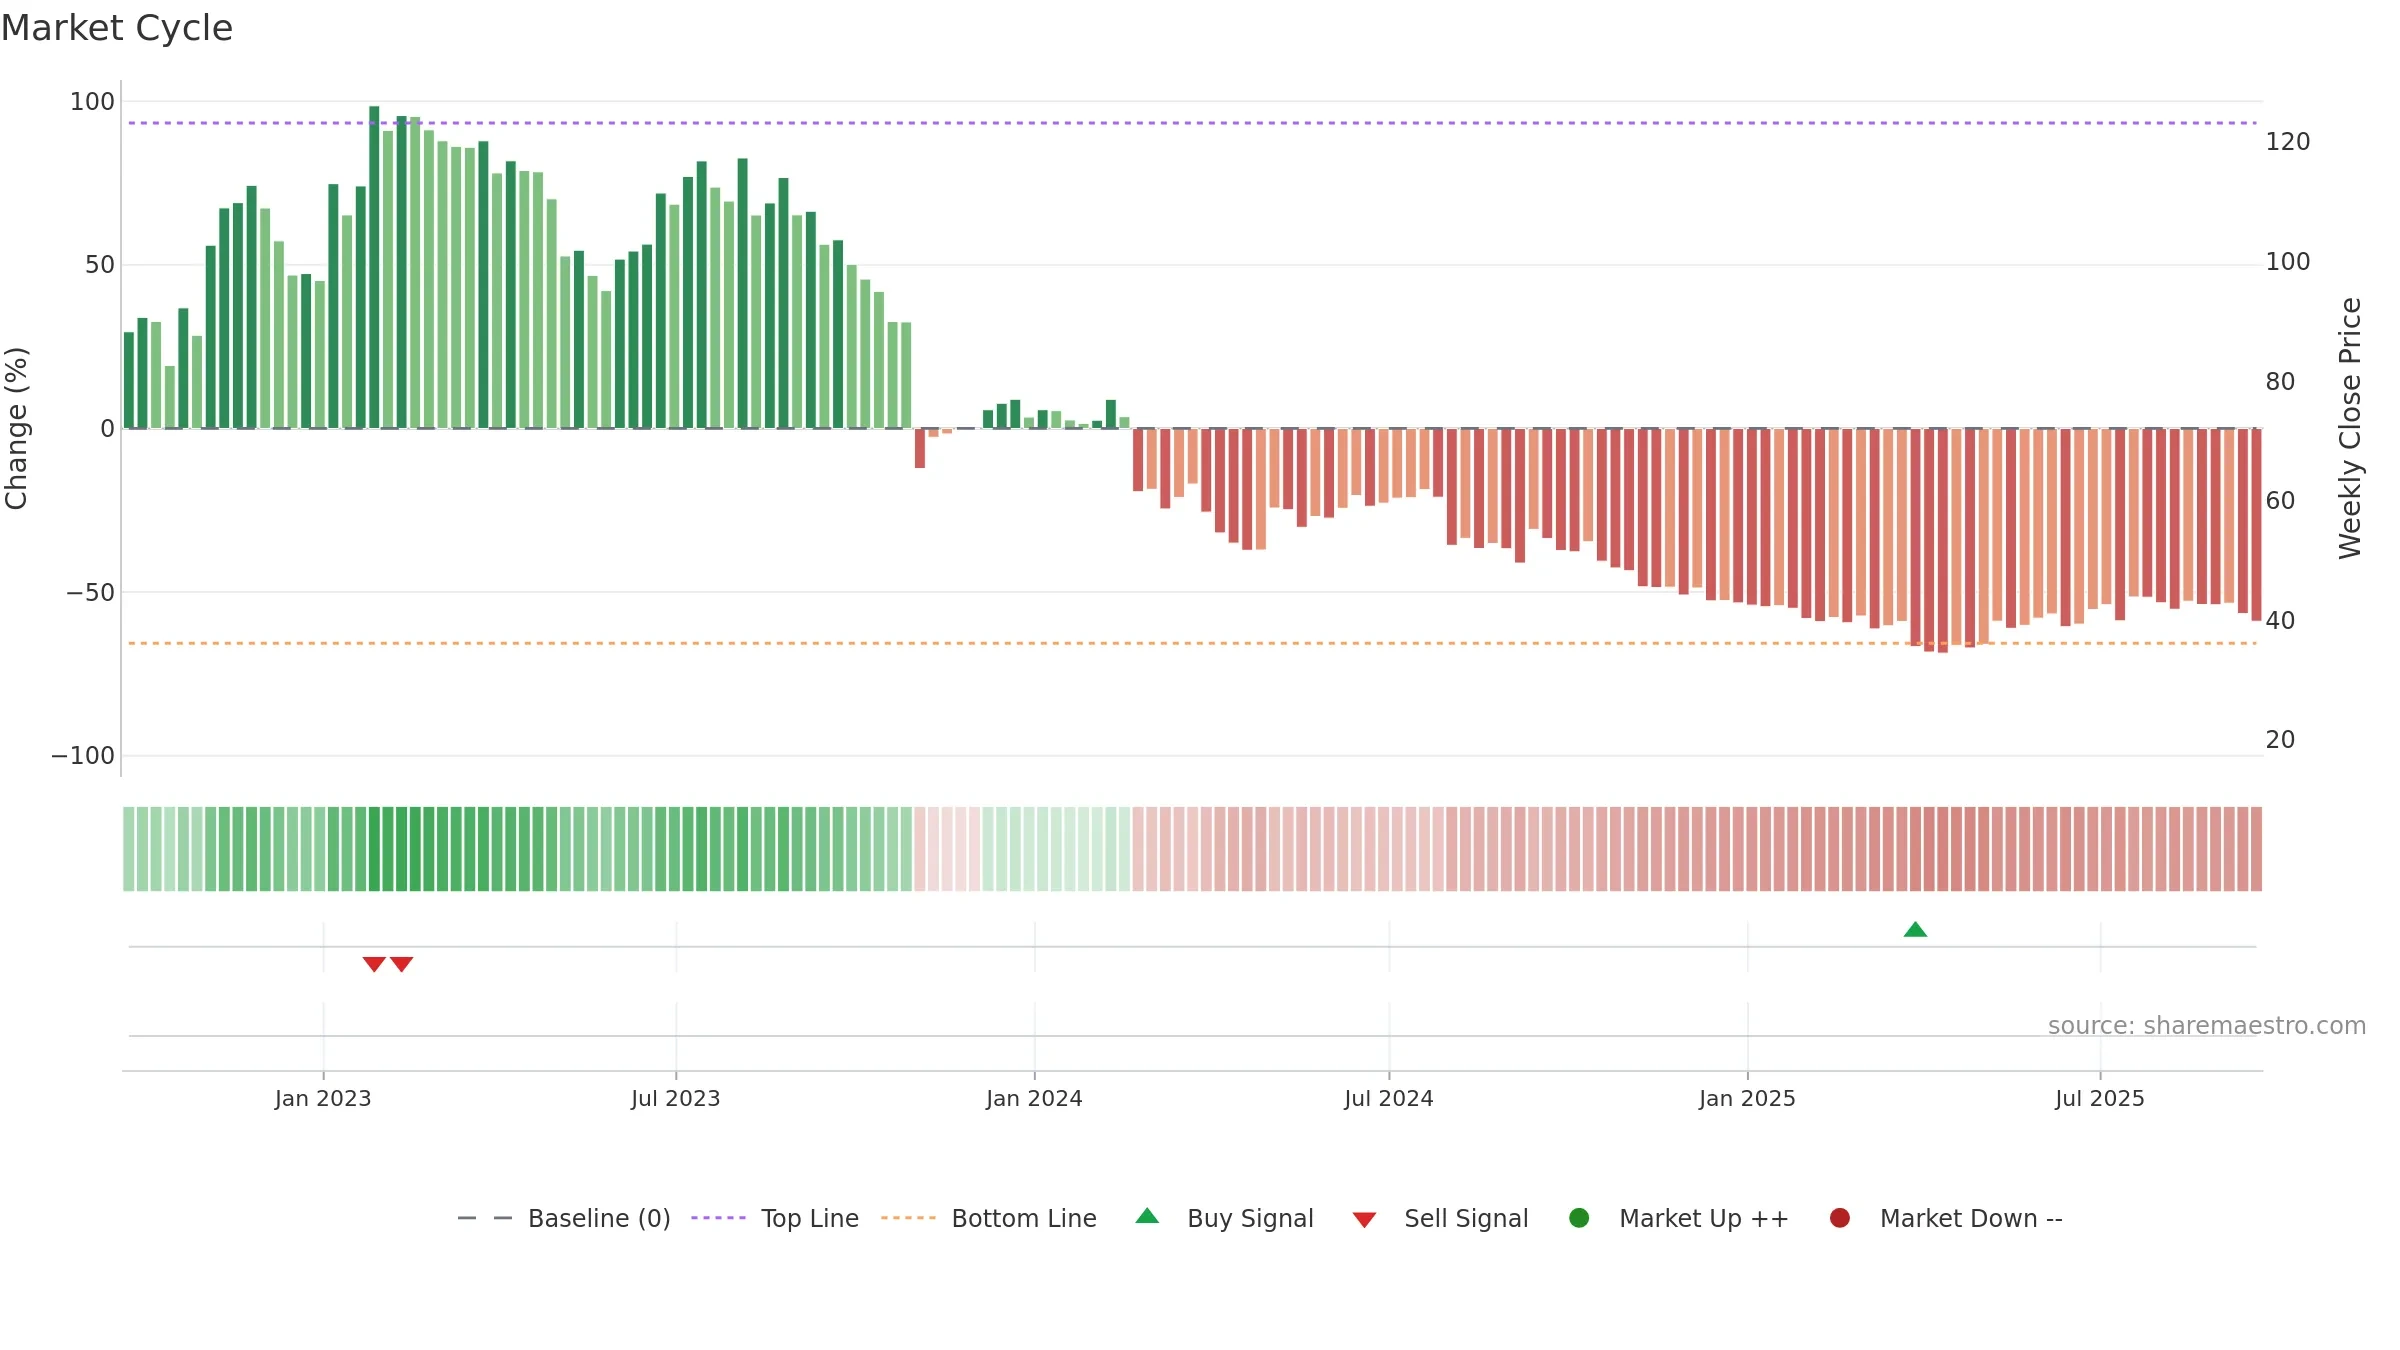Click the tallest green bar near 100%

374,267
